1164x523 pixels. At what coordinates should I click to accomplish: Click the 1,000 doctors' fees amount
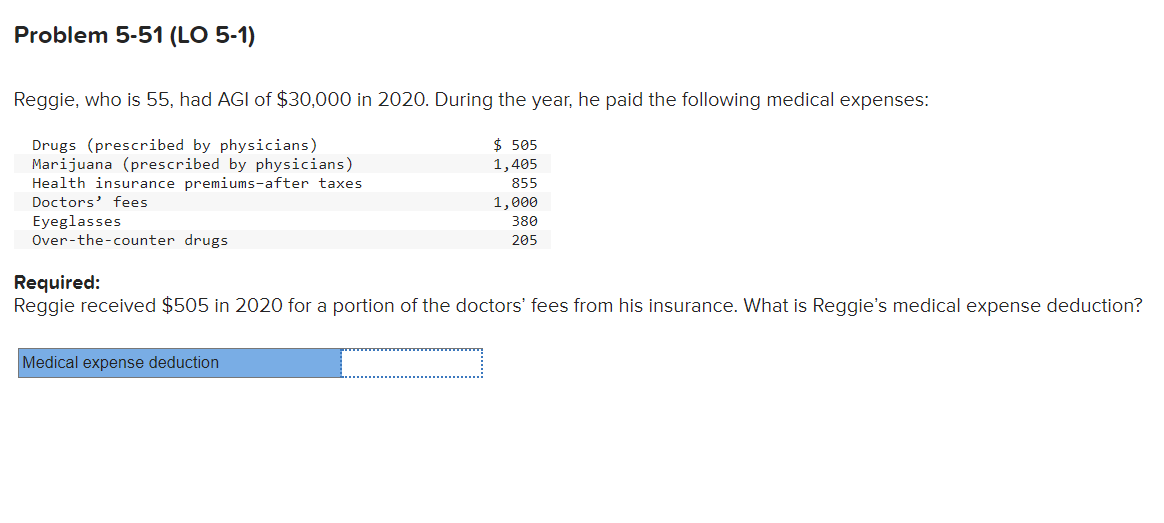[515, 202]
